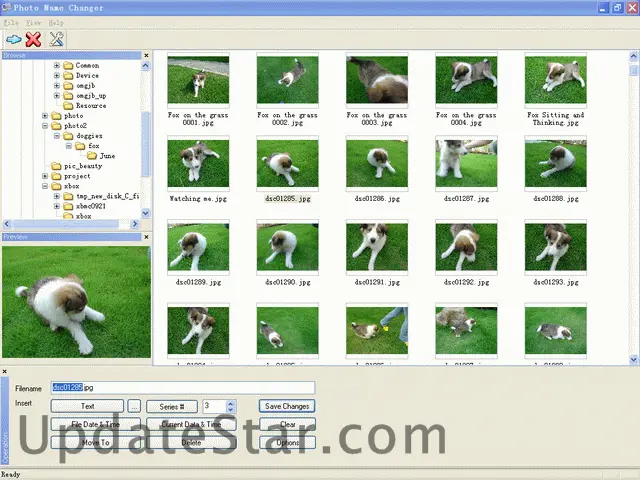The height and width of the screenshot is (480, 640).
Task: Click the Delete button
Action: (191, 442)
